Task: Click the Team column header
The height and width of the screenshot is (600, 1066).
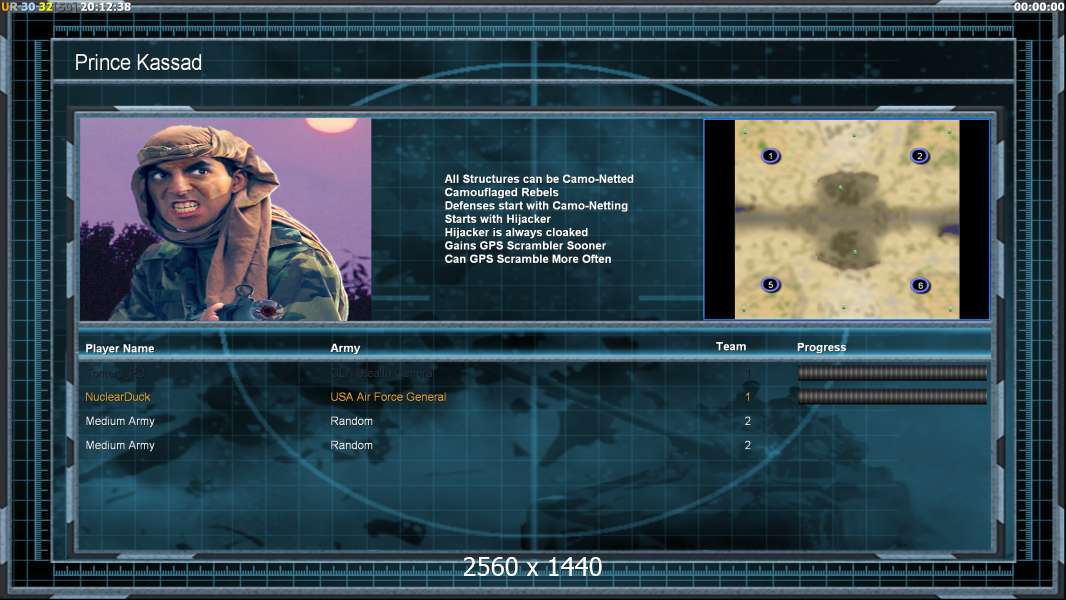Action: click(731, 347)
